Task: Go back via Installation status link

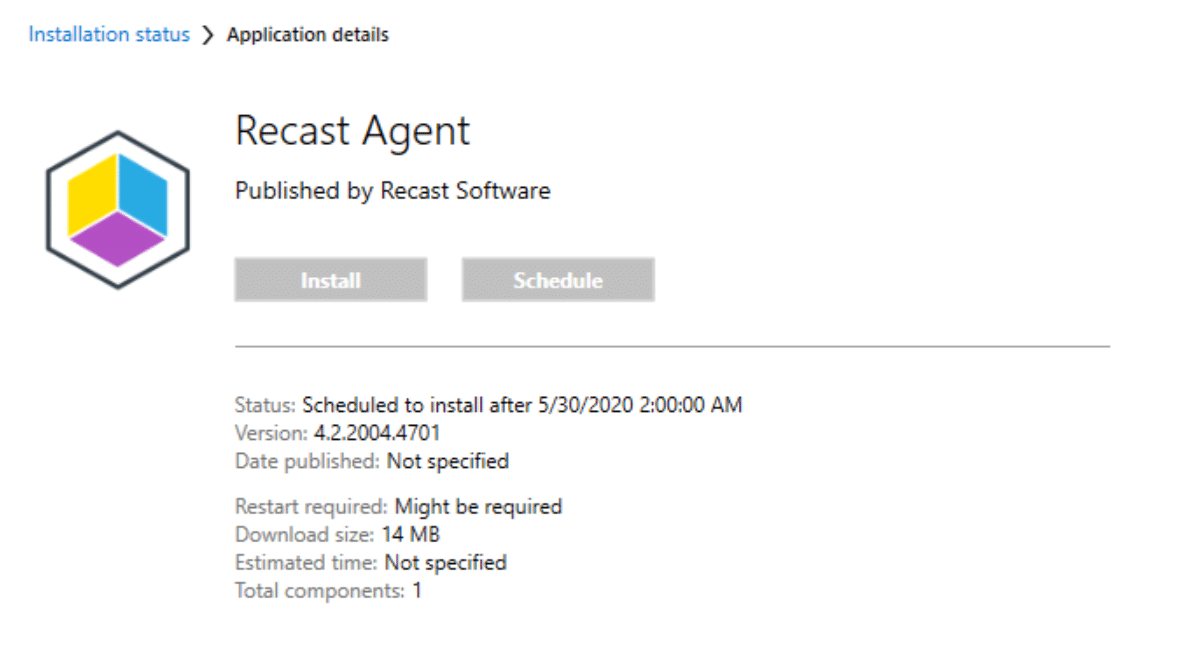Action: coord(109,35)
